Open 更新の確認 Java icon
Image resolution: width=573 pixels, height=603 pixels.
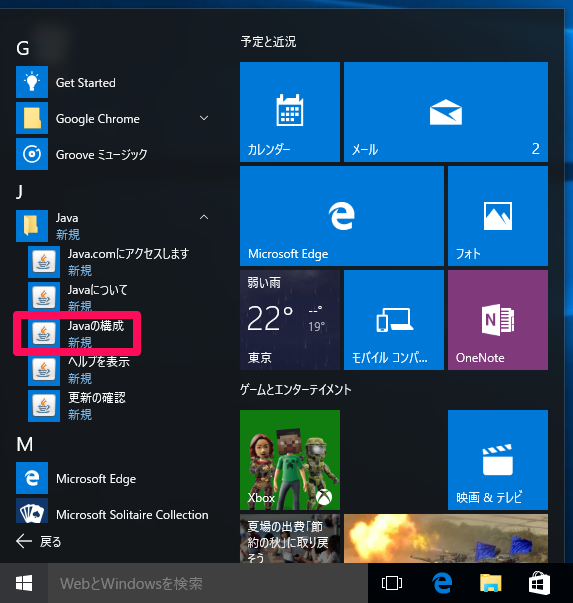[x=44, y=406]
